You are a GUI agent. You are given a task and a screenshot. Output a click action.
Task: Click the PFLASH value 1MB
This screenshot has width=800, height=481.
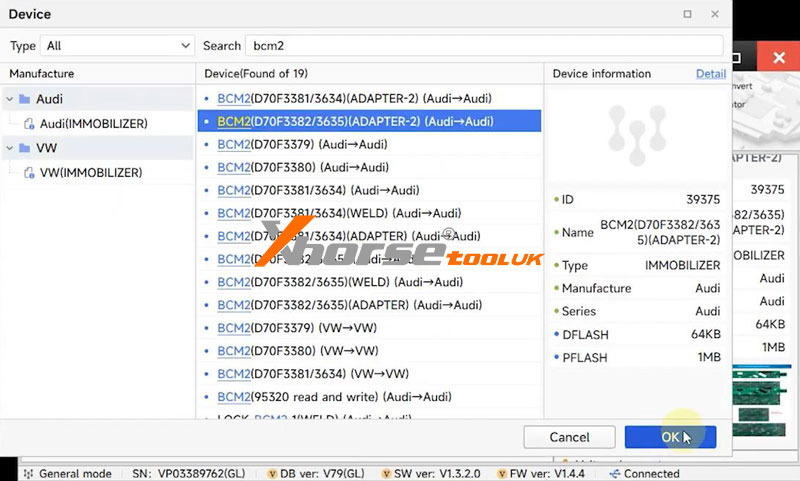pos(710,357)
